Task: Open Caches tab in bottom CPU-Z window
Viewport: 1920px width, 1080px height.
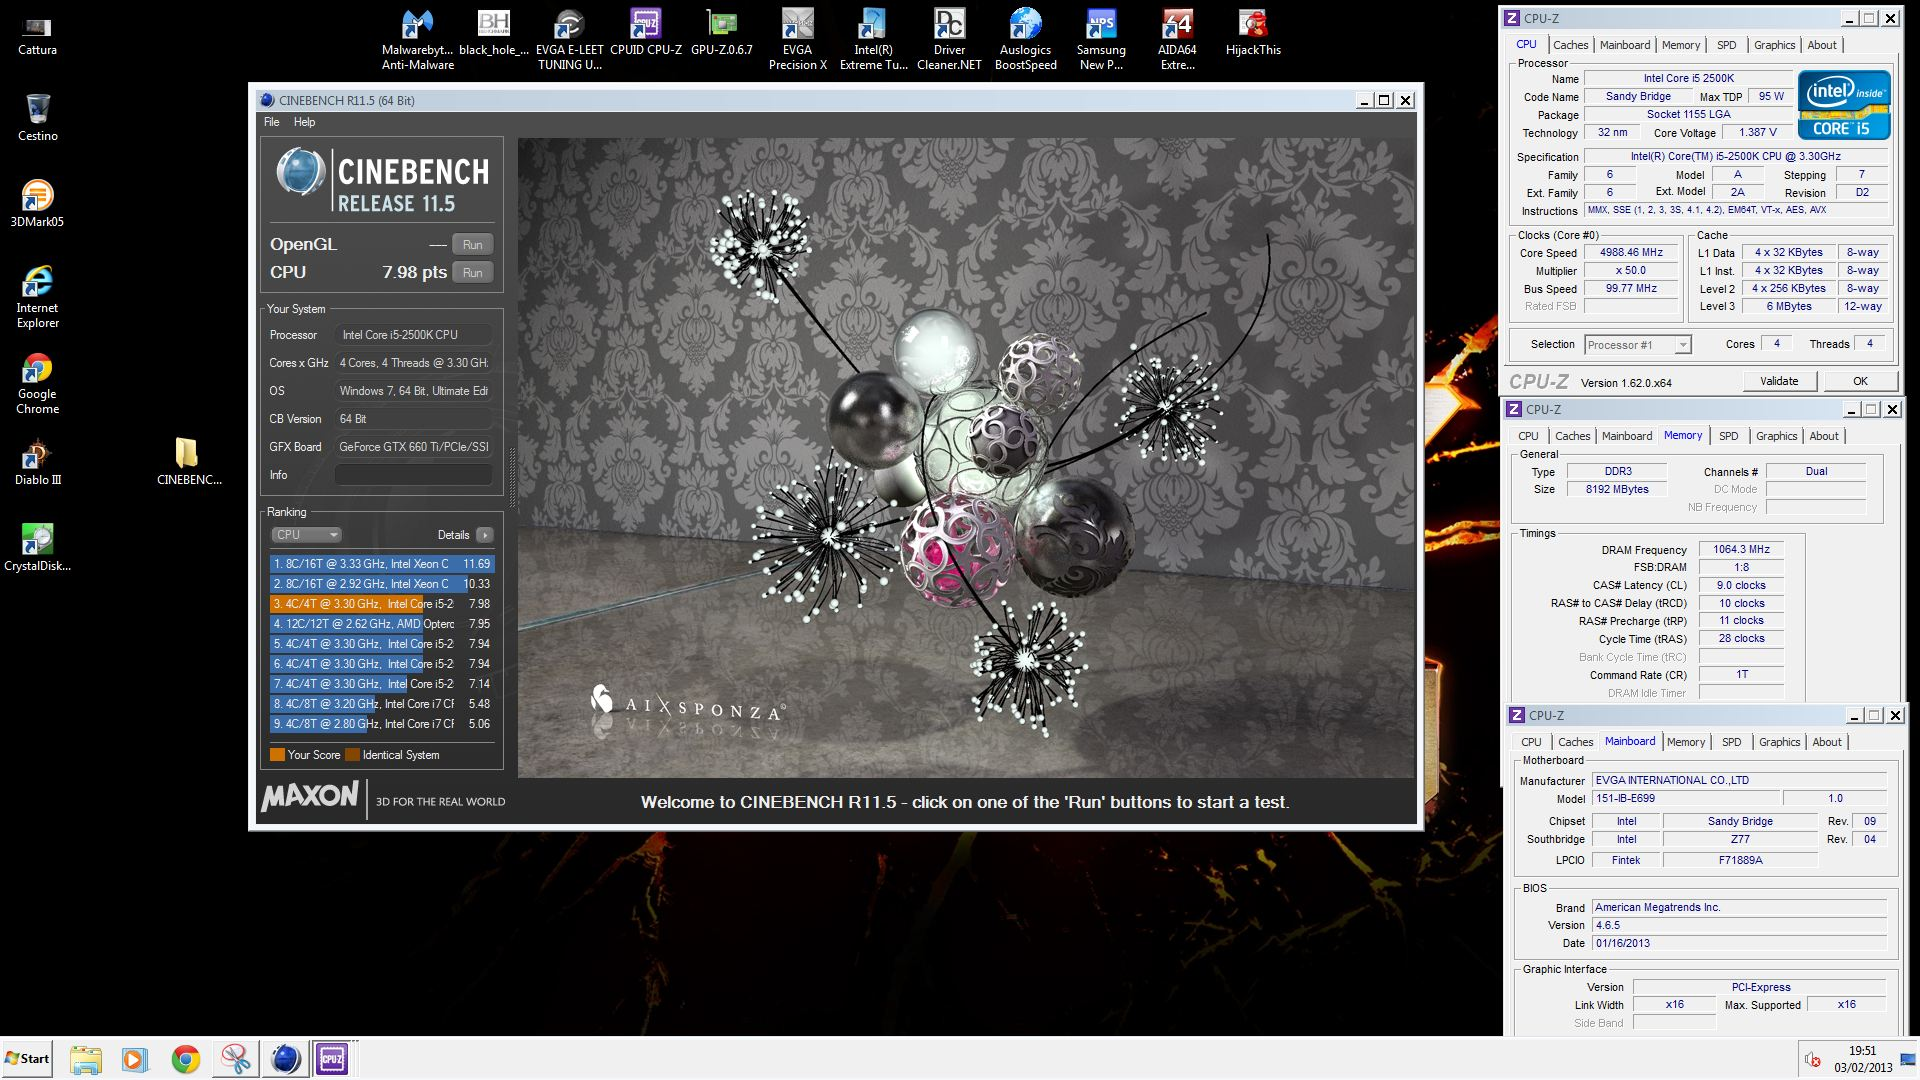Action: point(1575,742)
